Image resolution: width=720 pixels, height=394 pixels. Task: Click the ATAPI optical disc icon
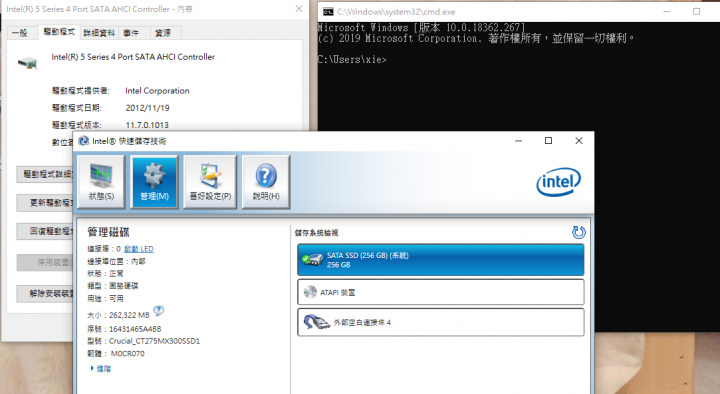(310, 292)
